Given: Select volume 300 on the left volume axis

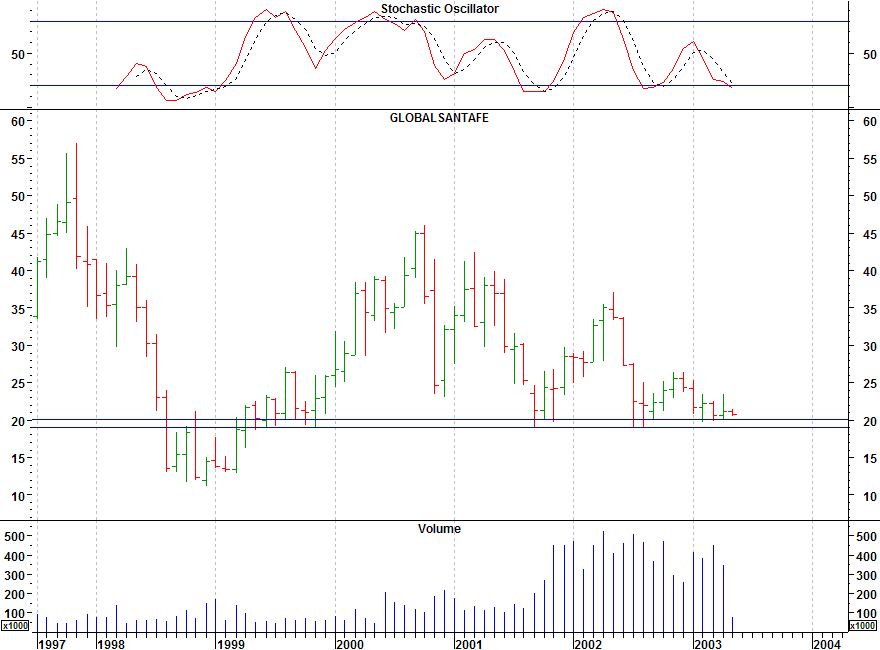Looking at the screenshot, I should pyautogui.click(x=15, y=575).
